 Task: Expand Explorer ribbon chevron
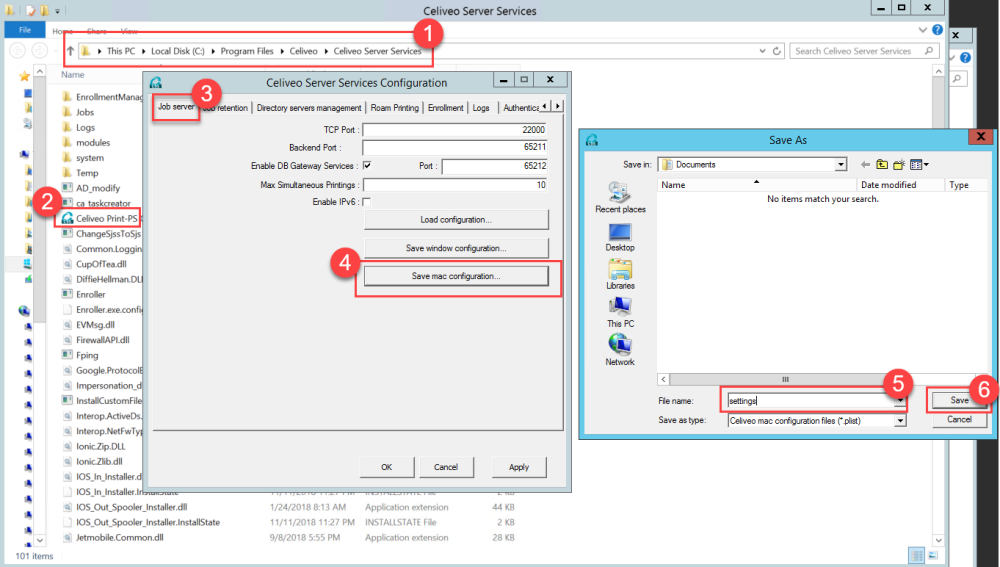(922, 30)
